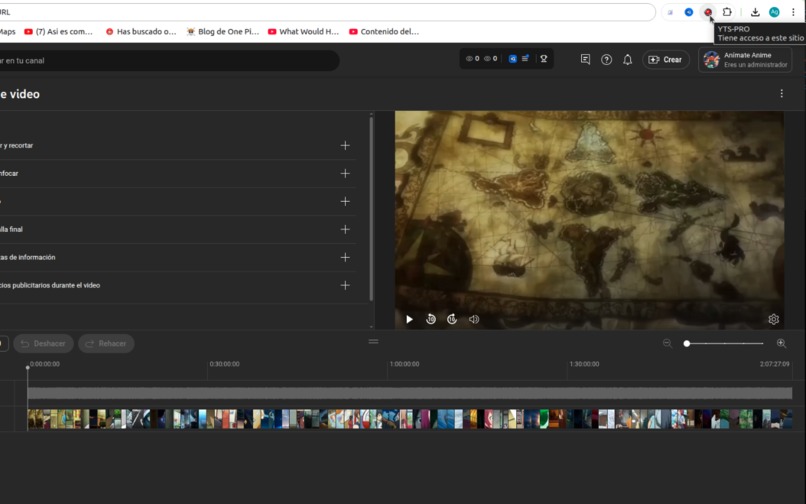The width and height of the screenshot is (806, 504).
Task: Play the video preview
Action: [409, 319]
